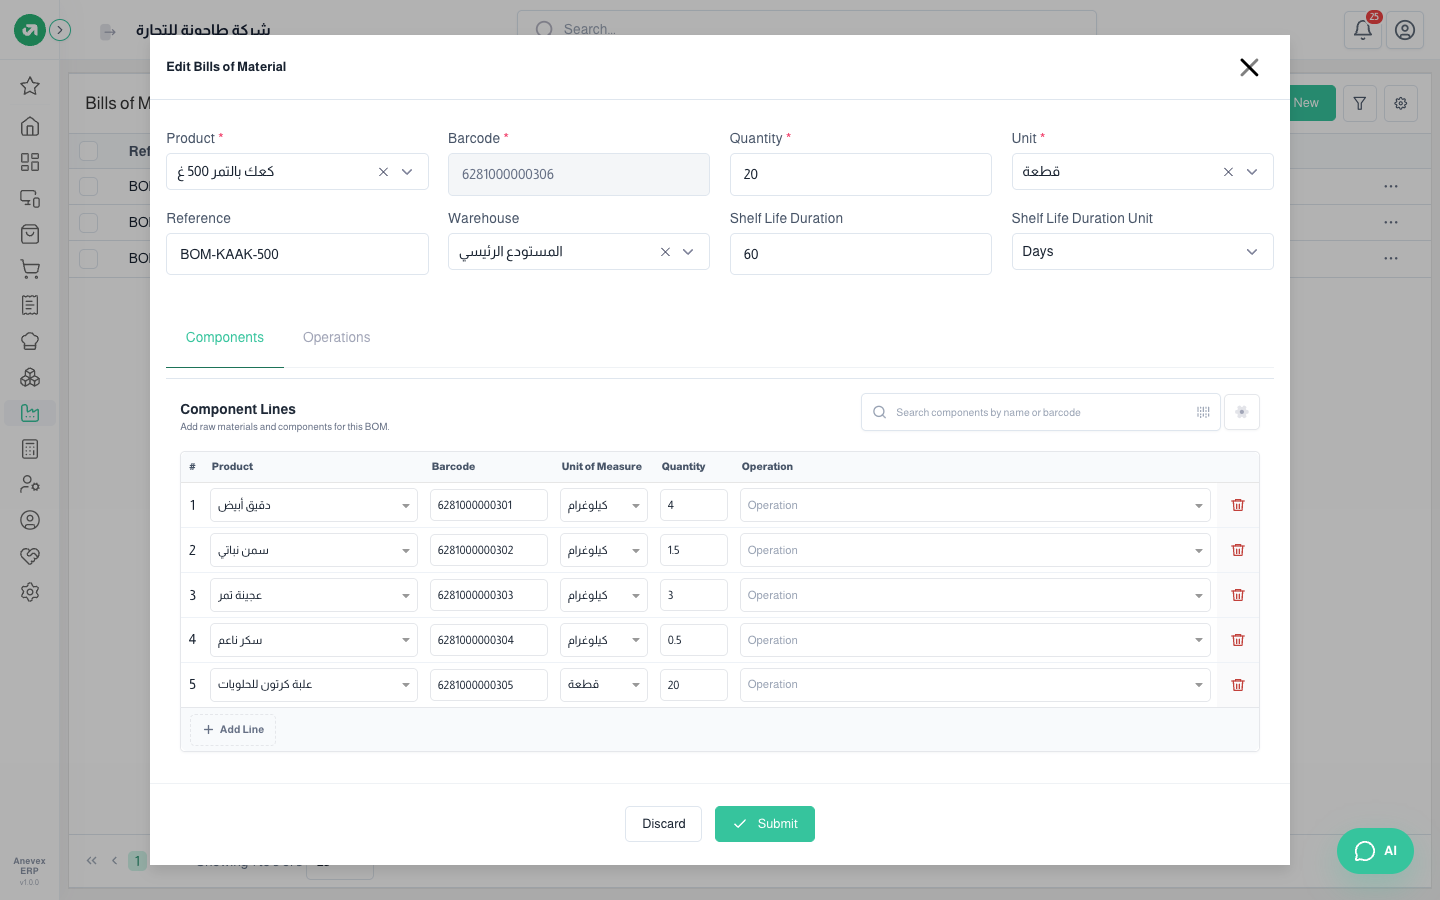
Task: Click the Reference field BOM-KAAK-500
Action: point(297,254)
